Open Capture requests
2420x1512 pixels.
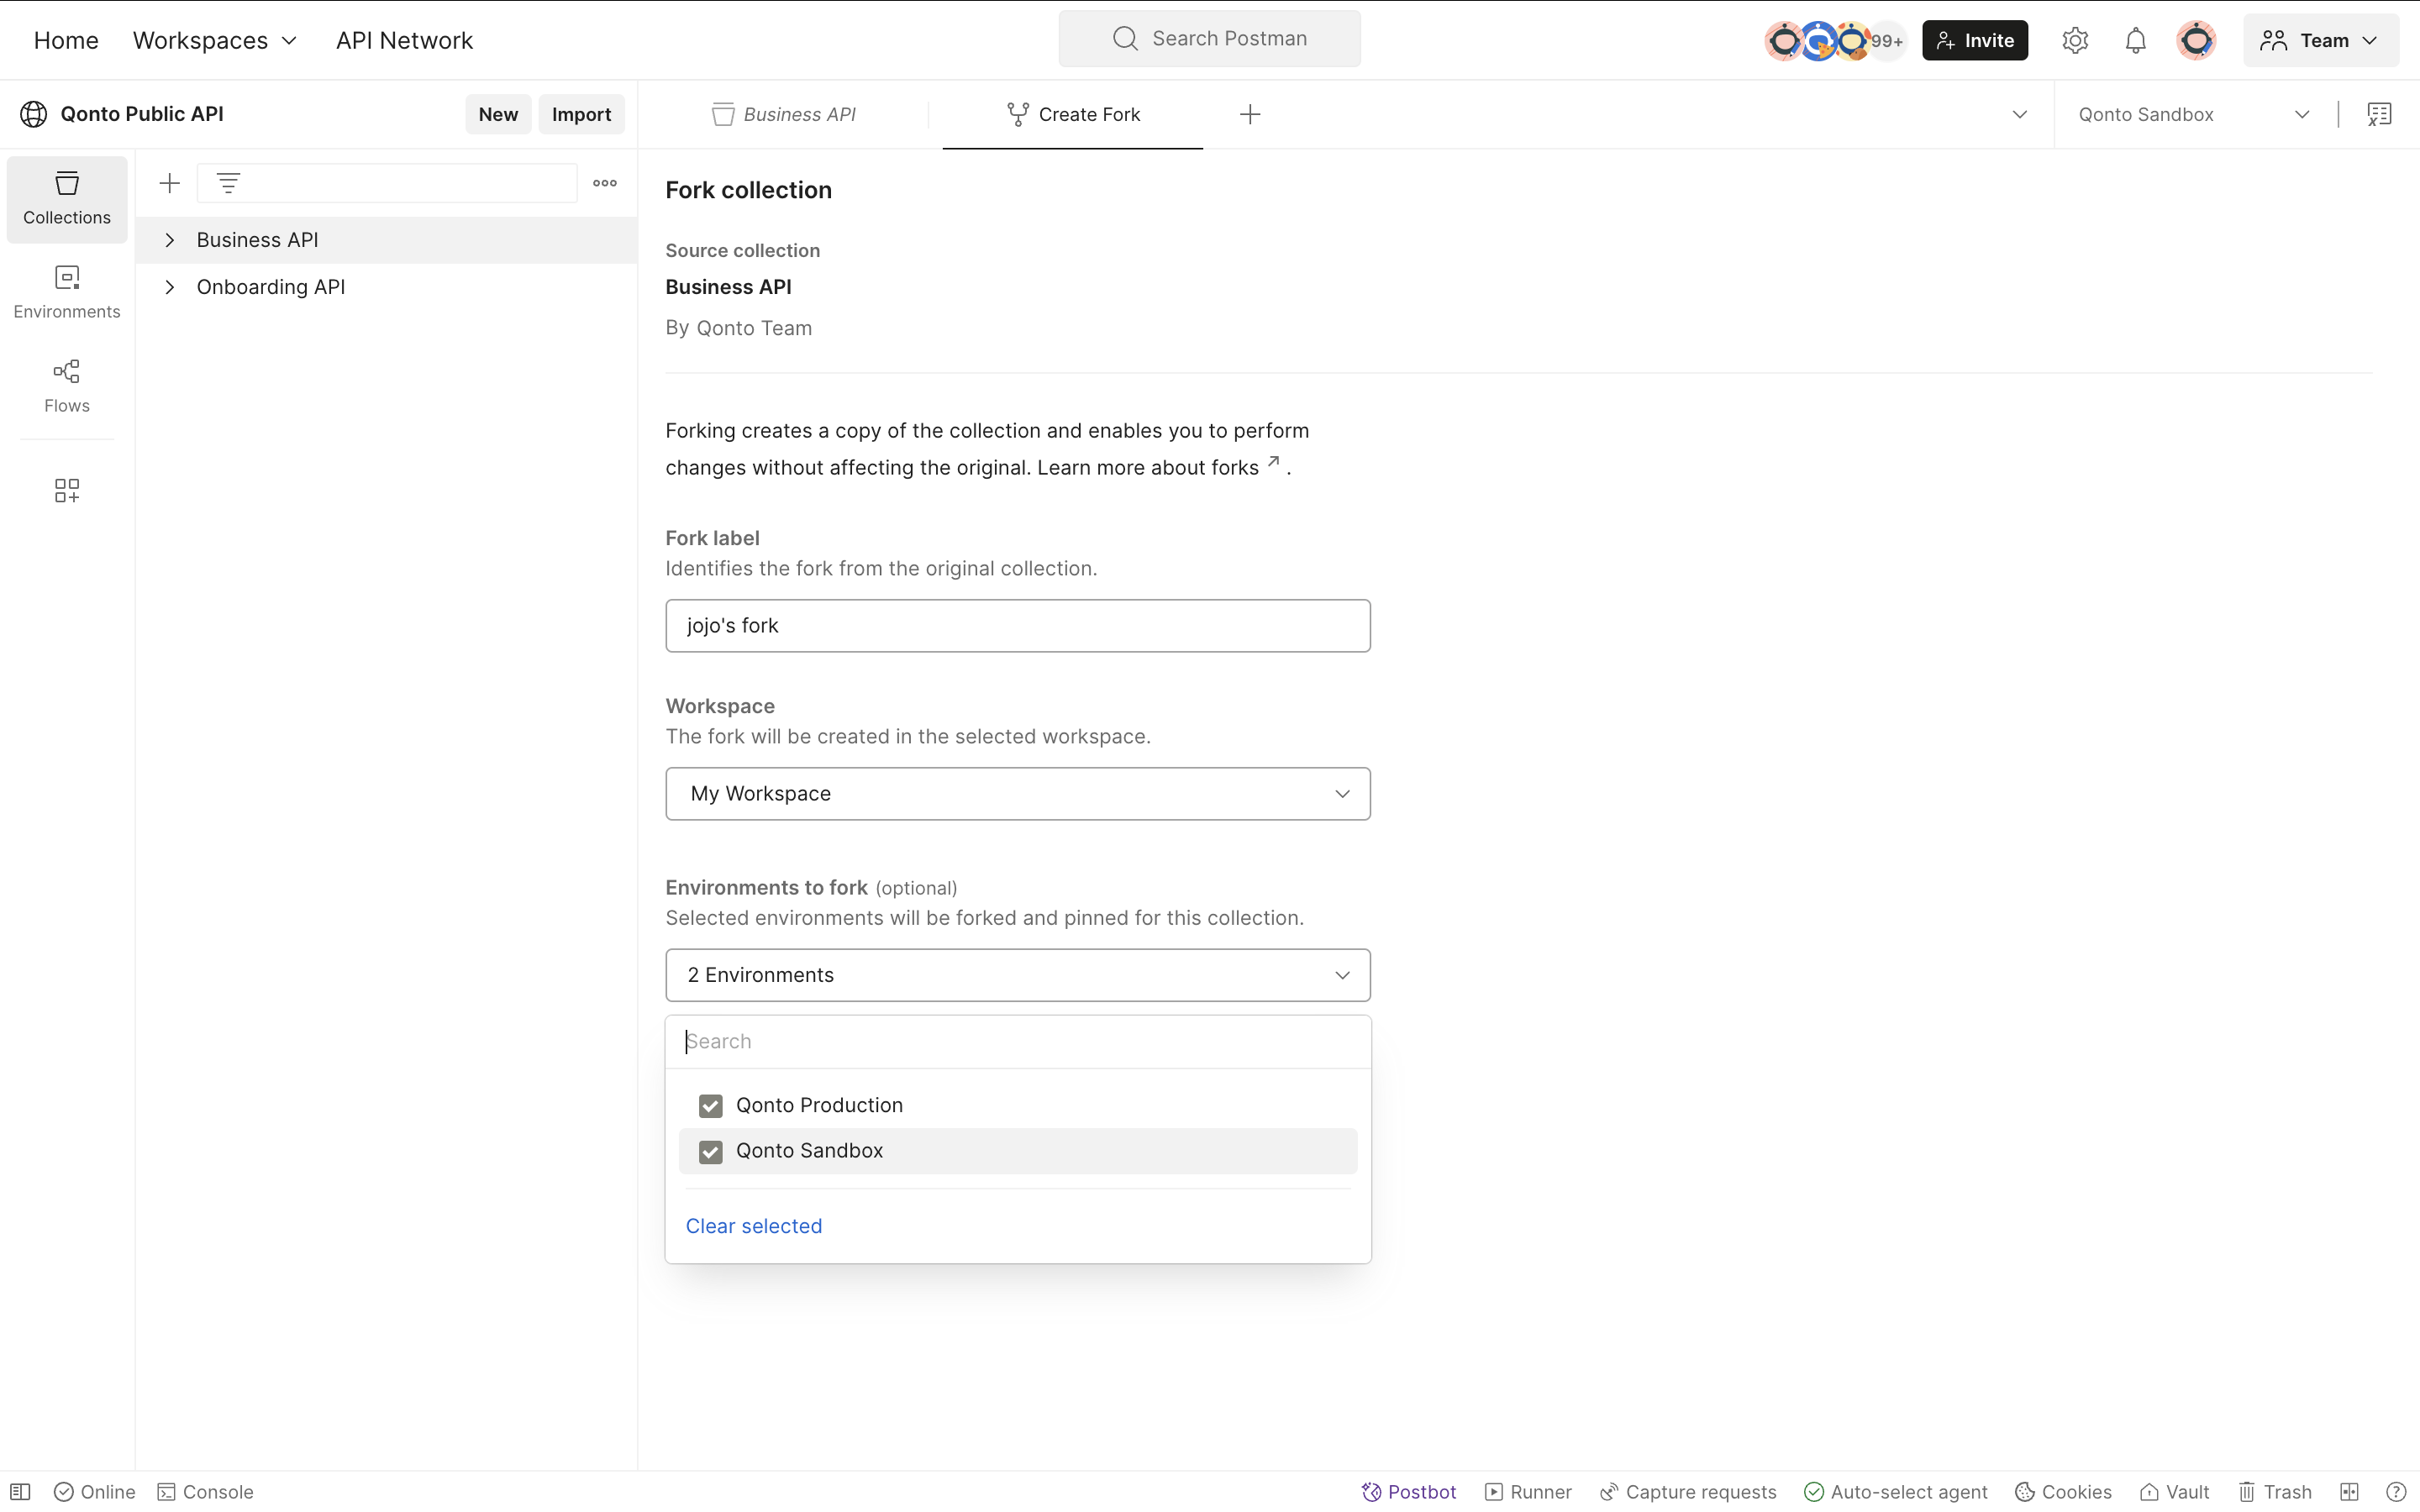1688,1491
